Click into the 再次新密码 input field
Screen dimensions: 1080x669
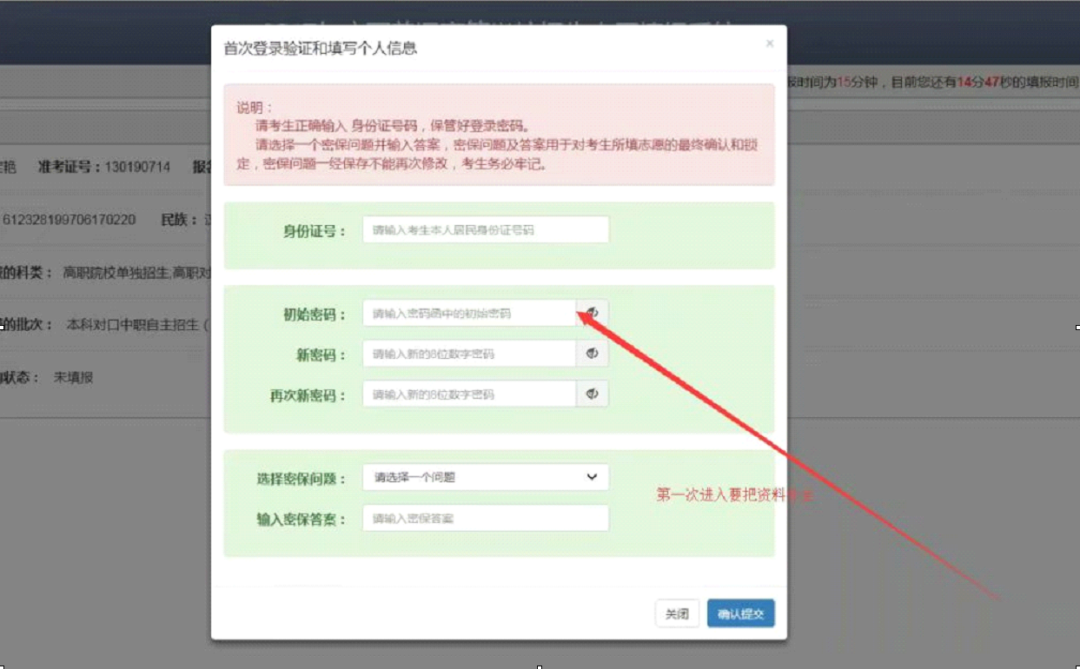tap(469, 394)
